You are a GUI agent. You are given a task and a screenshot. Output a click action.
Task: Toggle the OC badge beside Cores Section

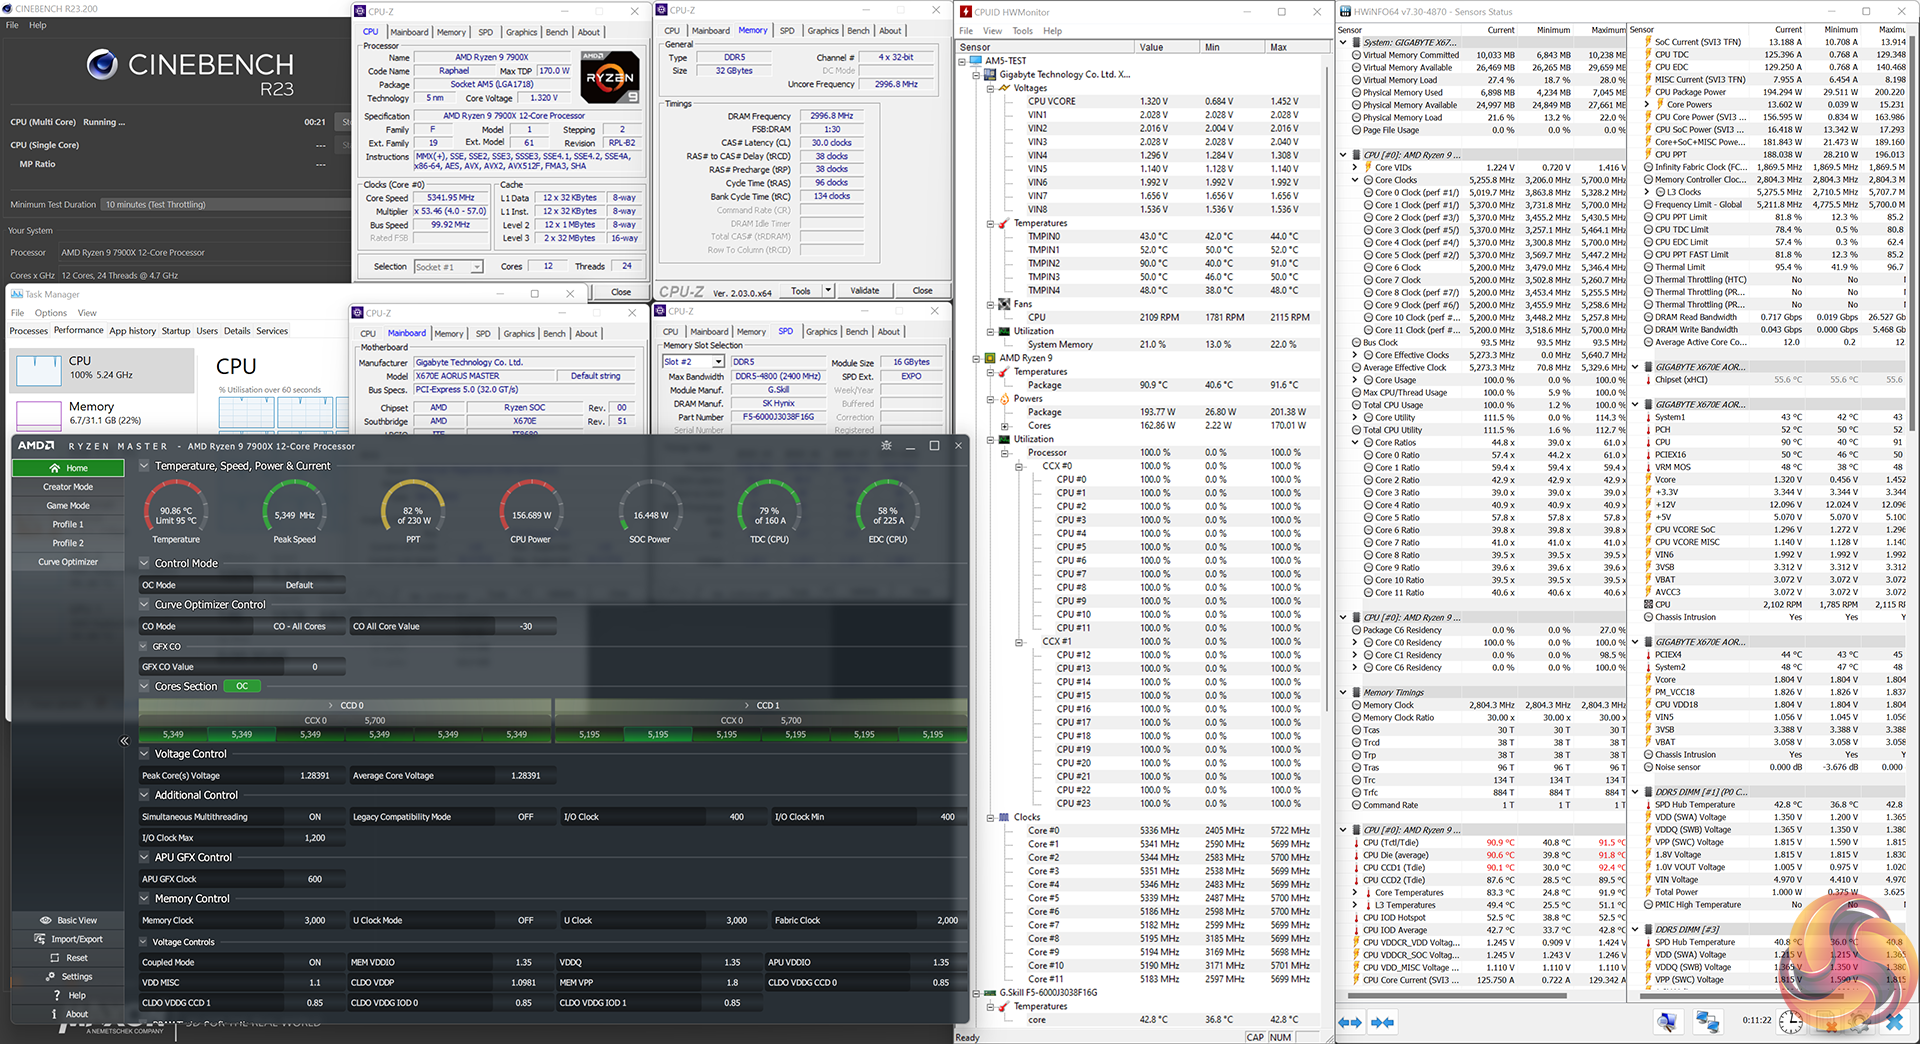(x=242, y=686)
